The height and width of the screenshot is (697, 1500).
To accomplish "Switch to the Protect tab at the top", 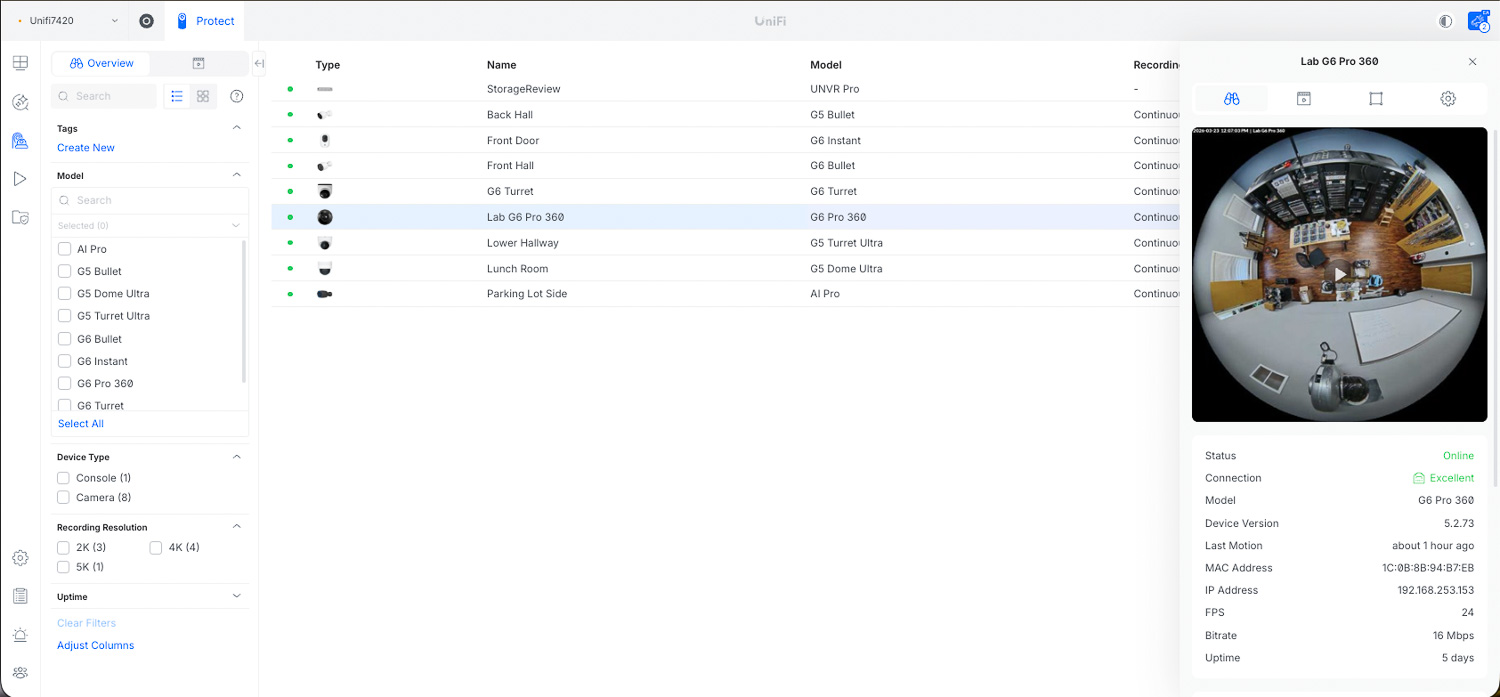I will (x=205, y=20).
